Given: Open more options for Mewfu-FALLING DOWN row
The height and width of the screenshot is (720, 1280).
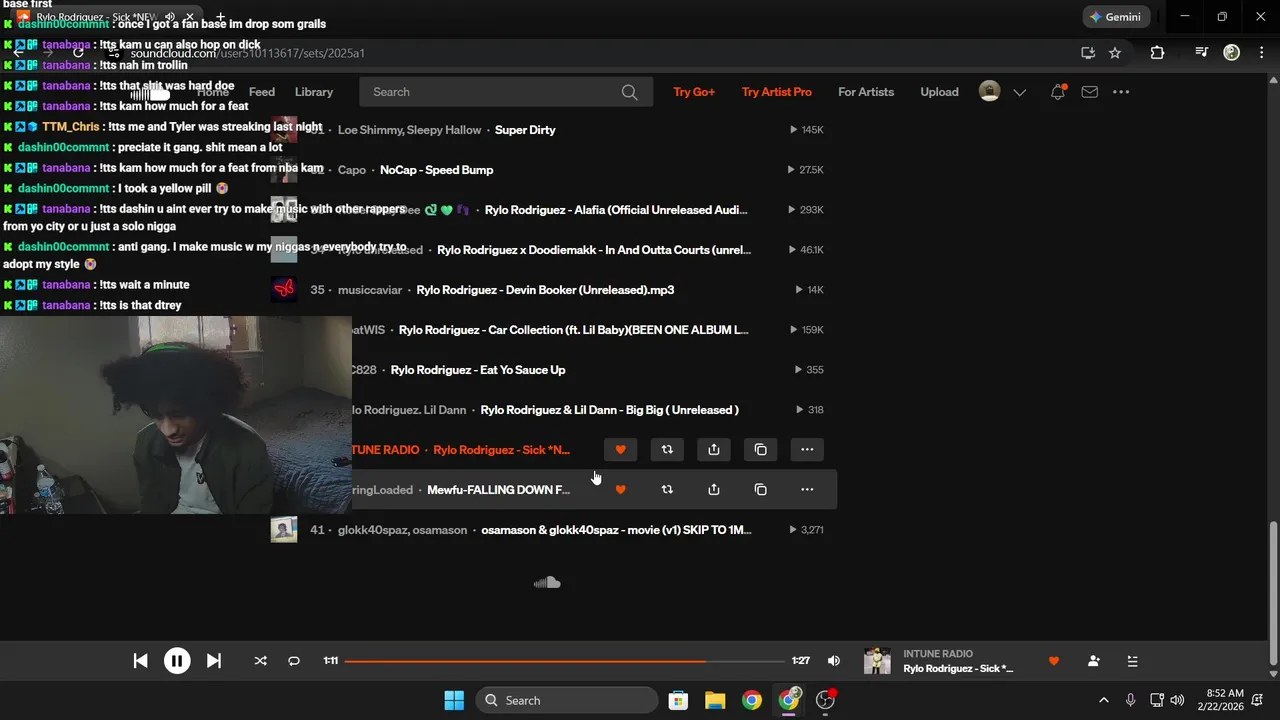Looking at the screenshot, I should pos(807,490).
